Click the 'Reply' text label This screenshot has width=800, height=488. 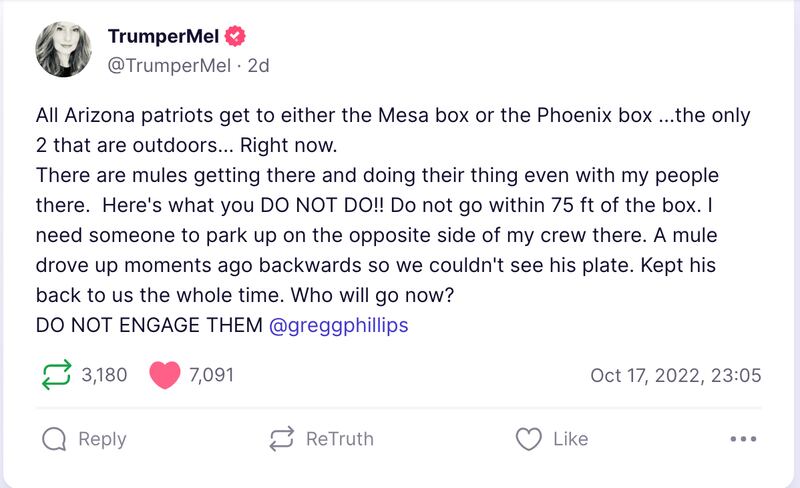(102, 438)
